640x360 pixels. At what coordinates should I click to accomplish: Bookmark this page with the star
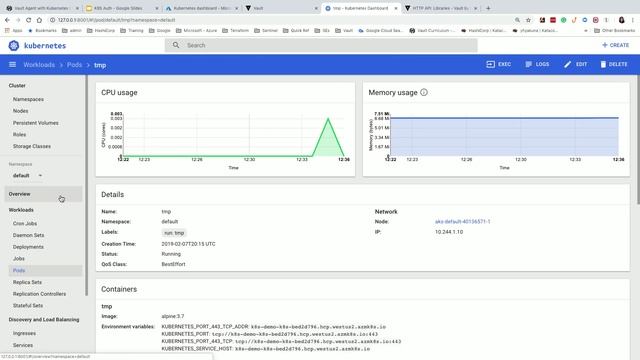pos(528,20)
